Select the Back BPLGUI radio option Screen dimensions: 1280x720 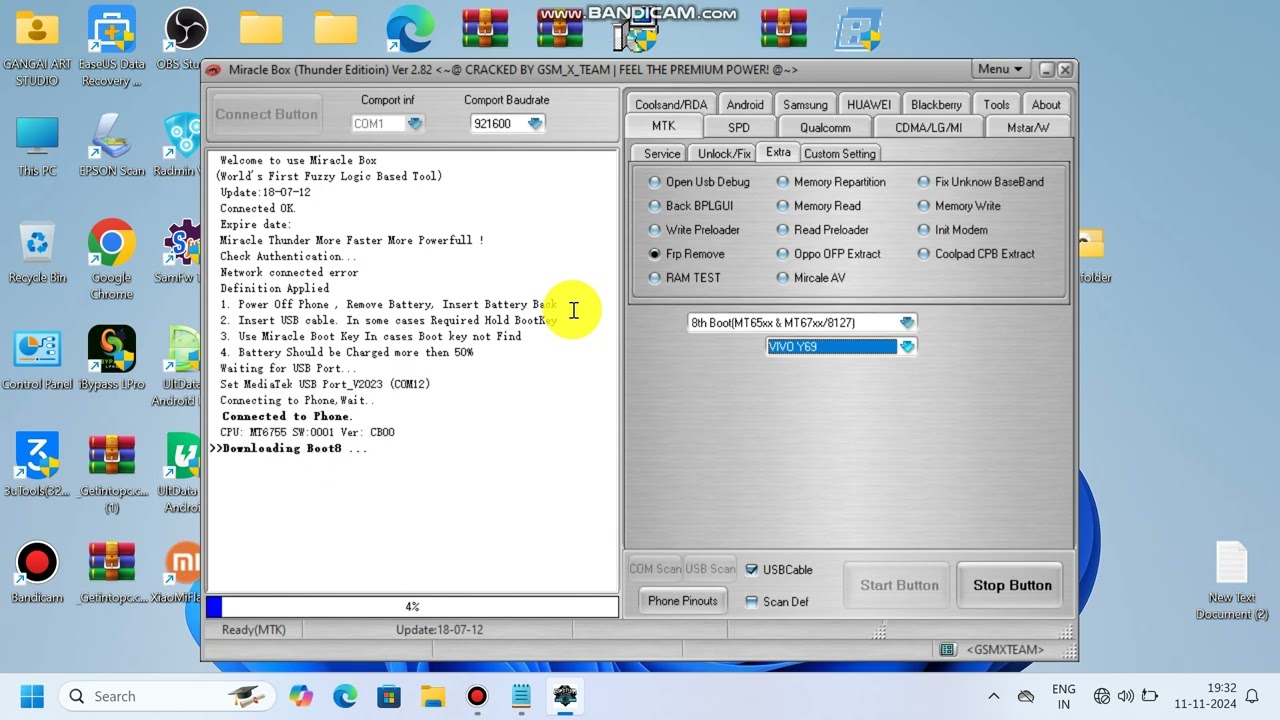click(x=691, y=206)
